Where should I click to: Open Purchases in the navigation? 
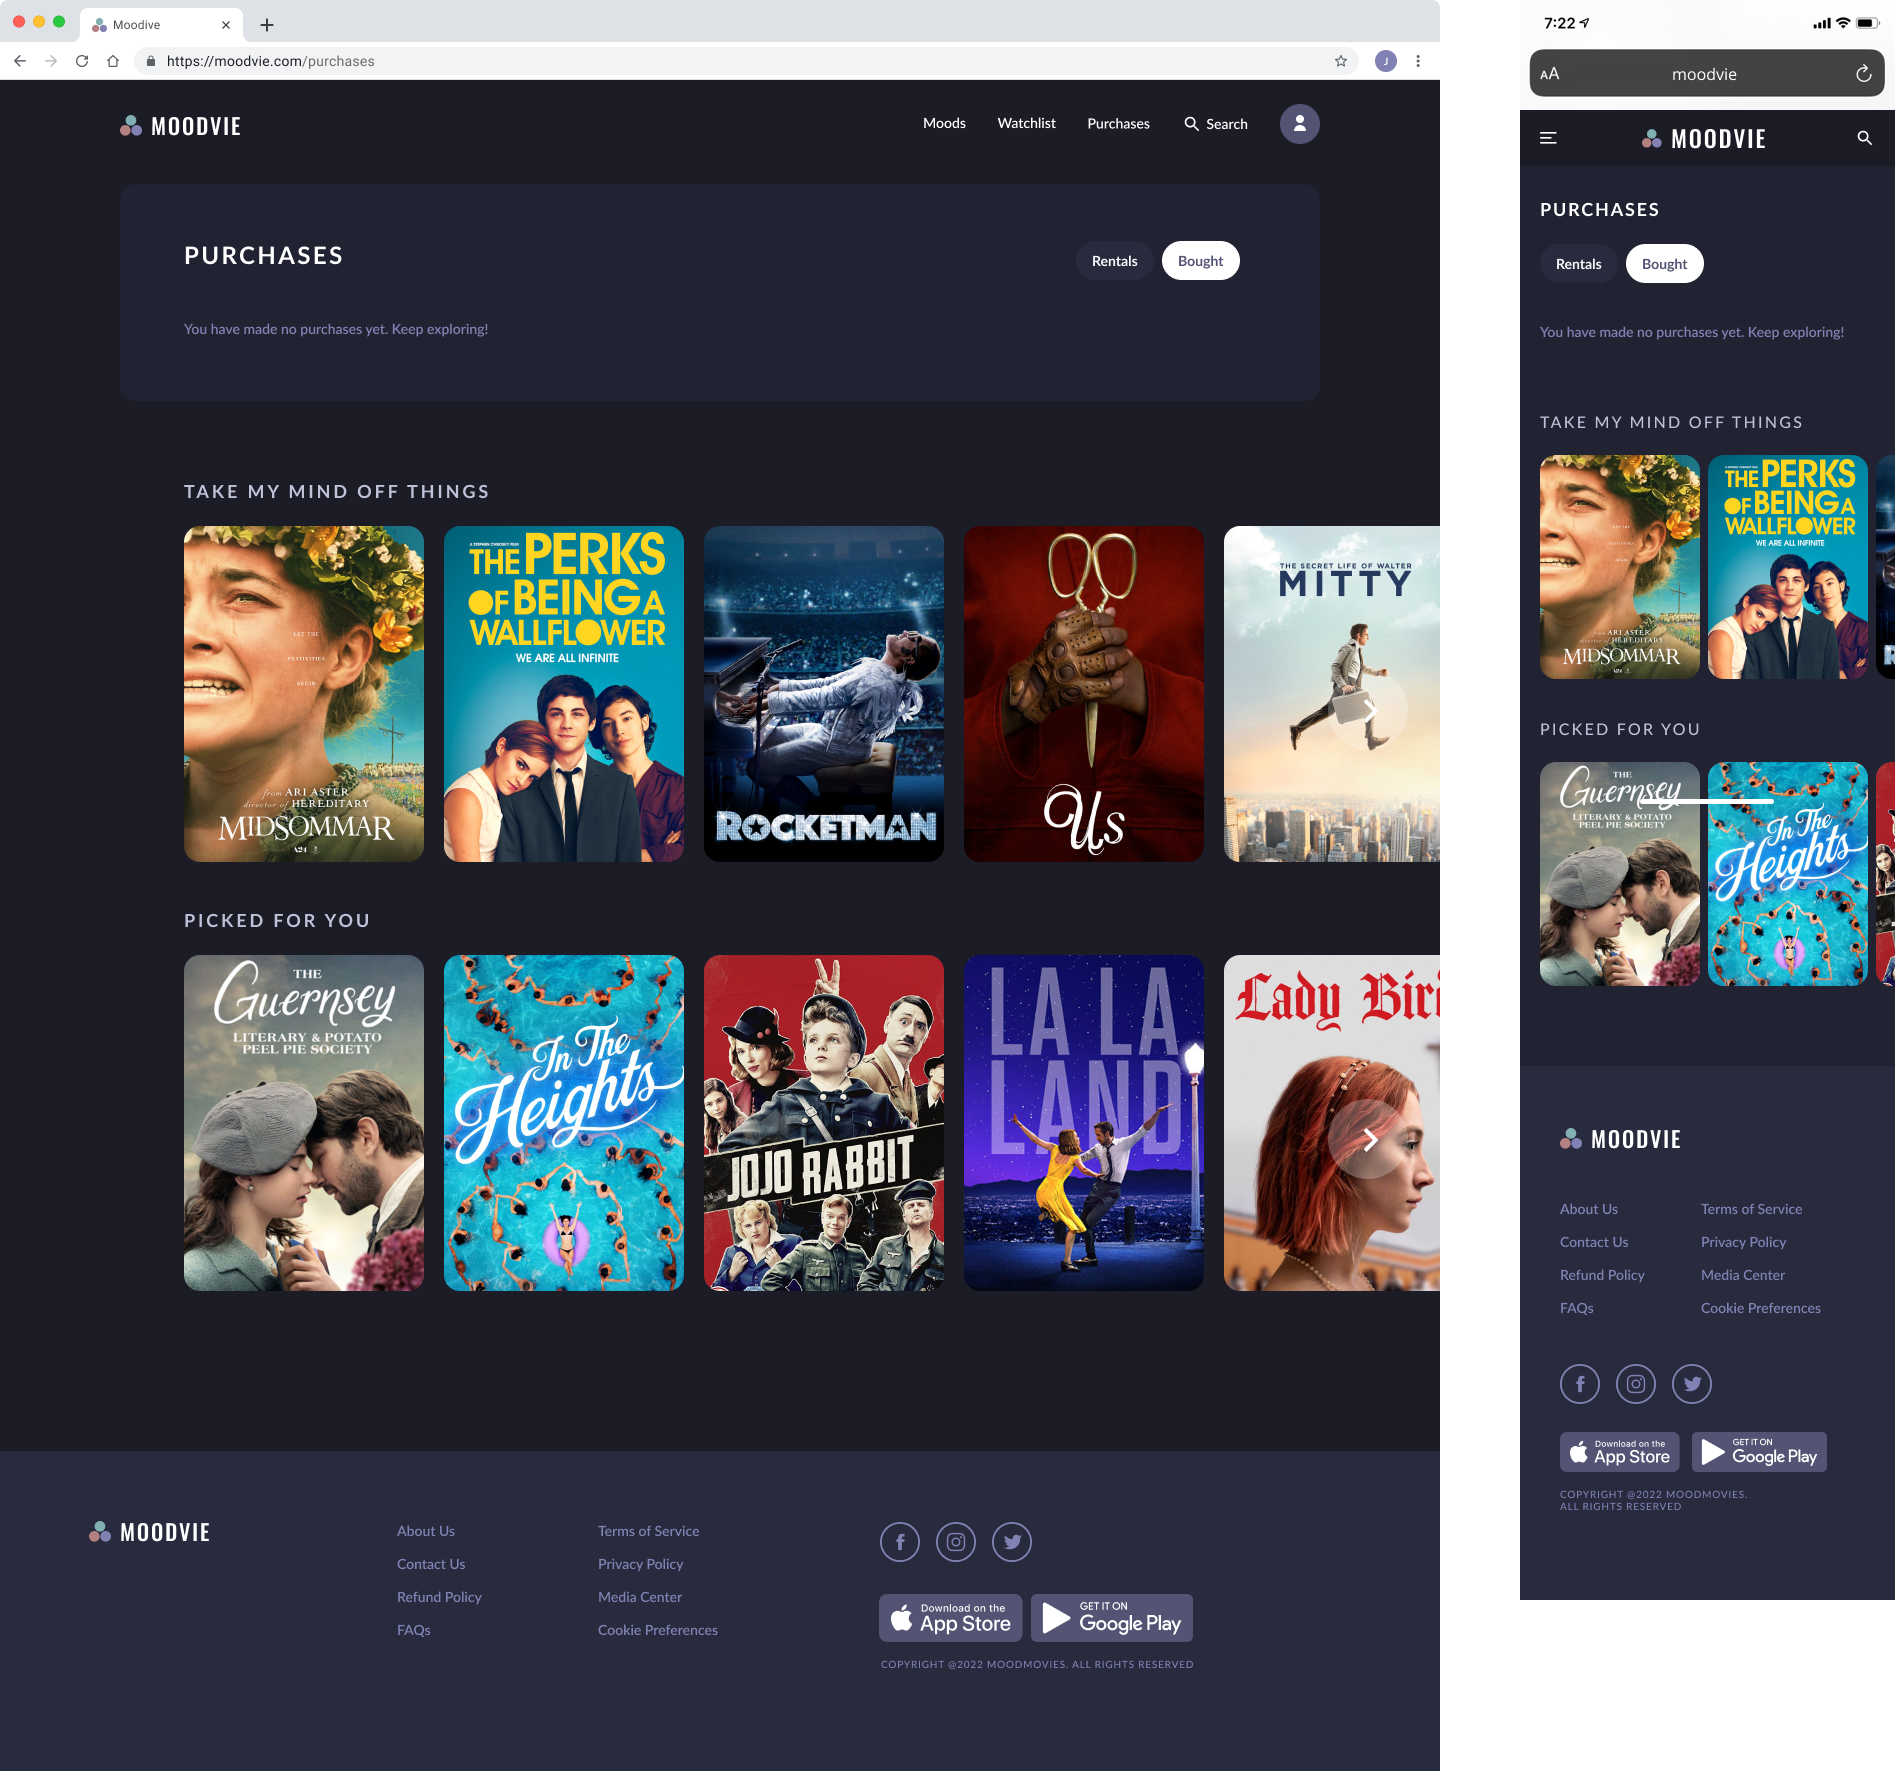pyautogui.click(x=1118, y=124)
